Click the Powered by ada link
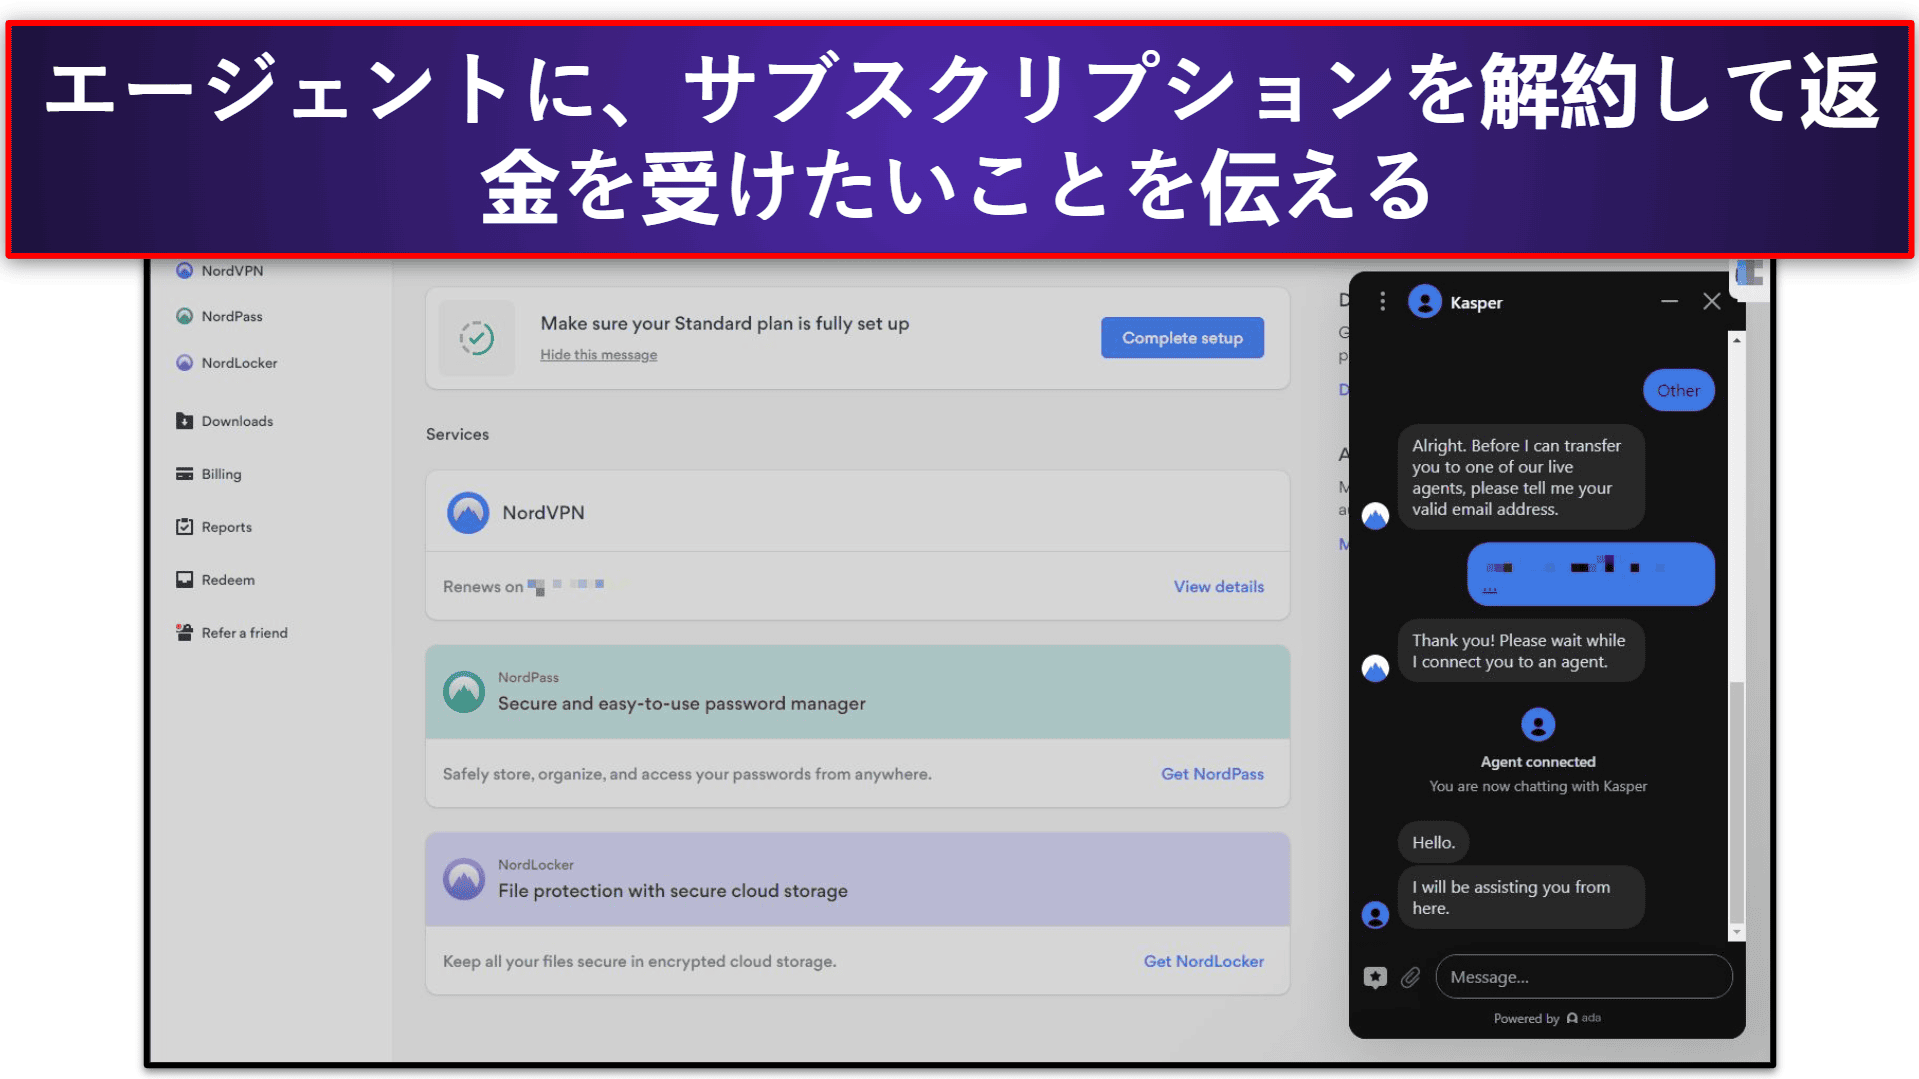Image resolution: width=1919 pixels, height=1079 pixels. [x=1547, y=1018]
